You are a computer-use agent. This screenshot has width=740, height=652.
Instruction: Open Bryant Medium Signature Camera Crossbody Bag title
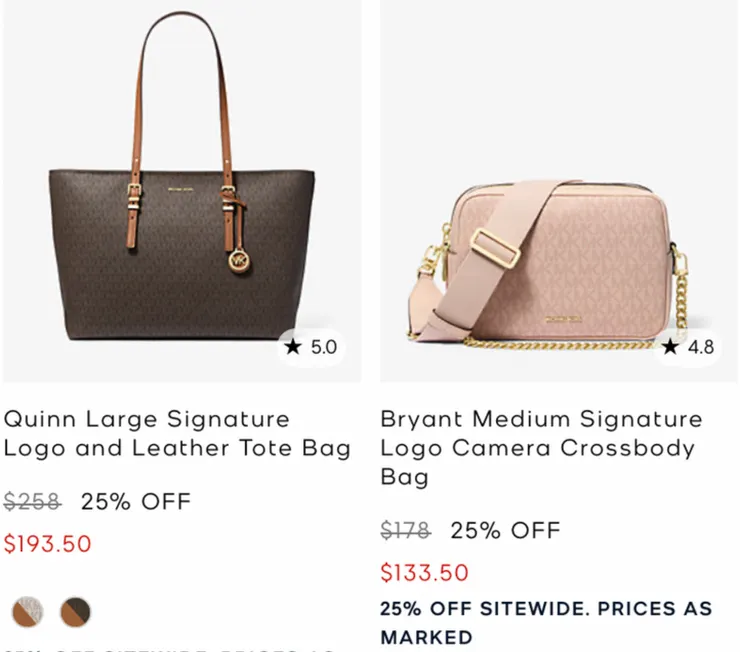pyautogui.click(x=541, y=447)
